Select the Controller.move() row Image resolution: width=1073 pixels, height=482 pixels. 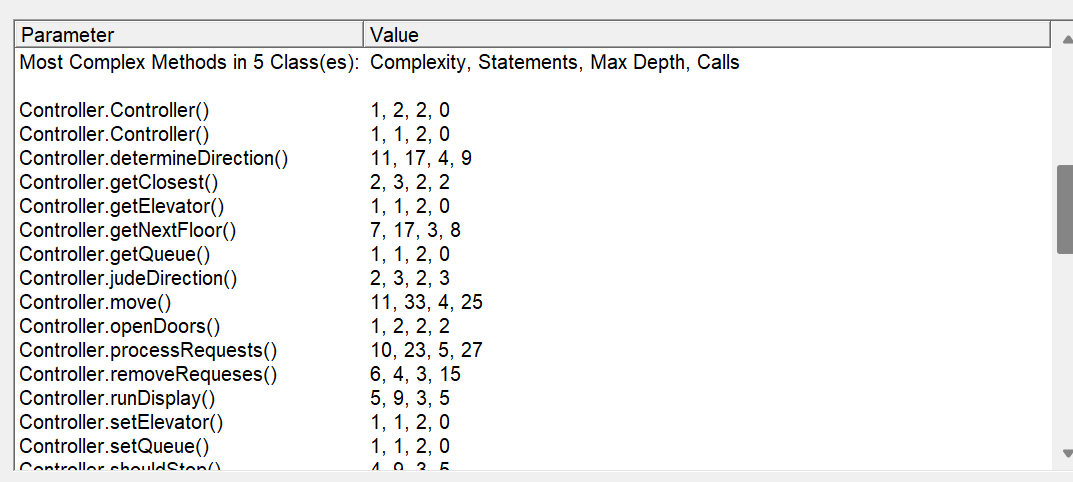(x=533, y=302)
